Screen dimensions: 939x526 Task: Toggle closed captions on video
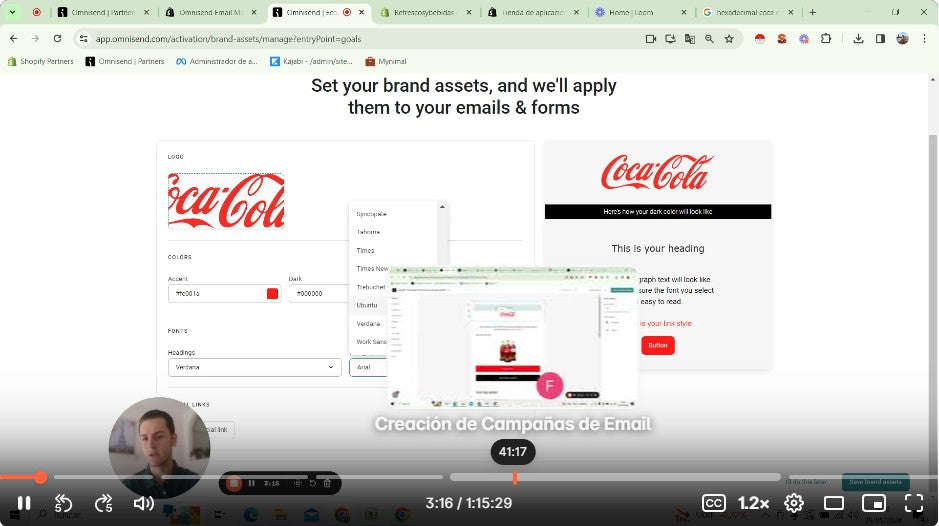point(713,503)
